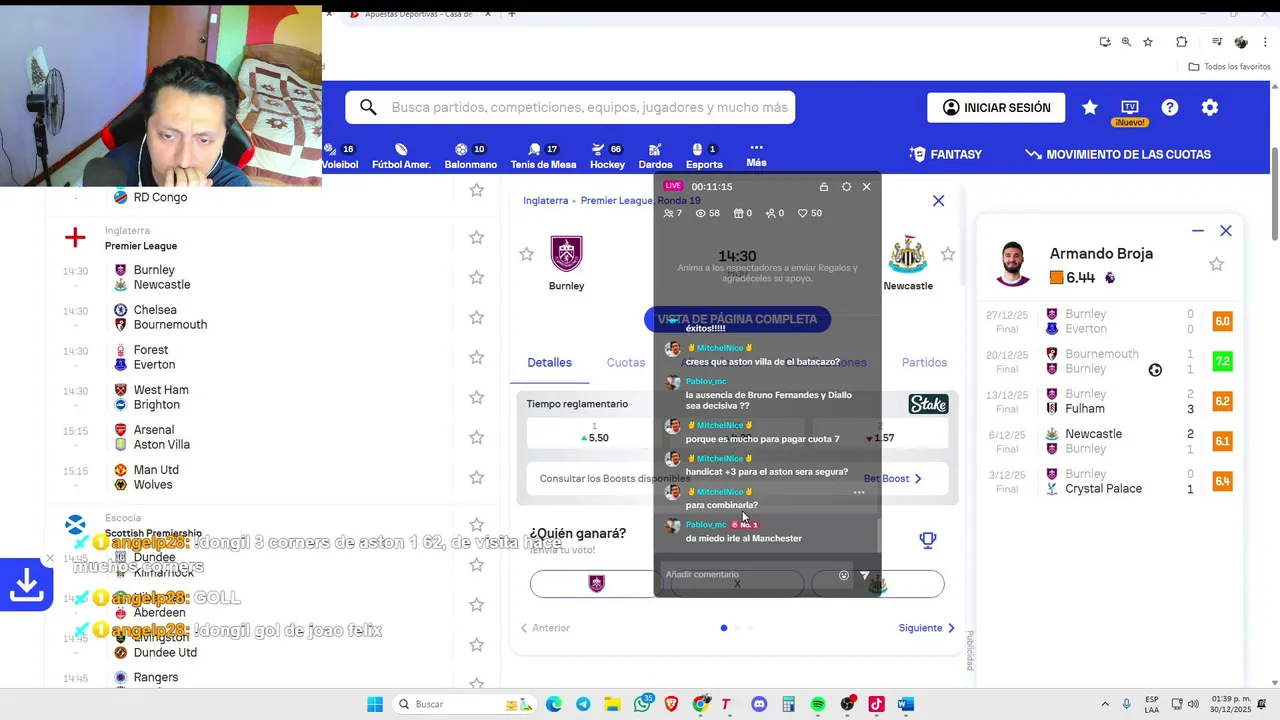Image resolution: width=1280 pixels, height=720 pixels.
Task: Select the Fútbol Amer. sport icon
Action: pos(401,156)
